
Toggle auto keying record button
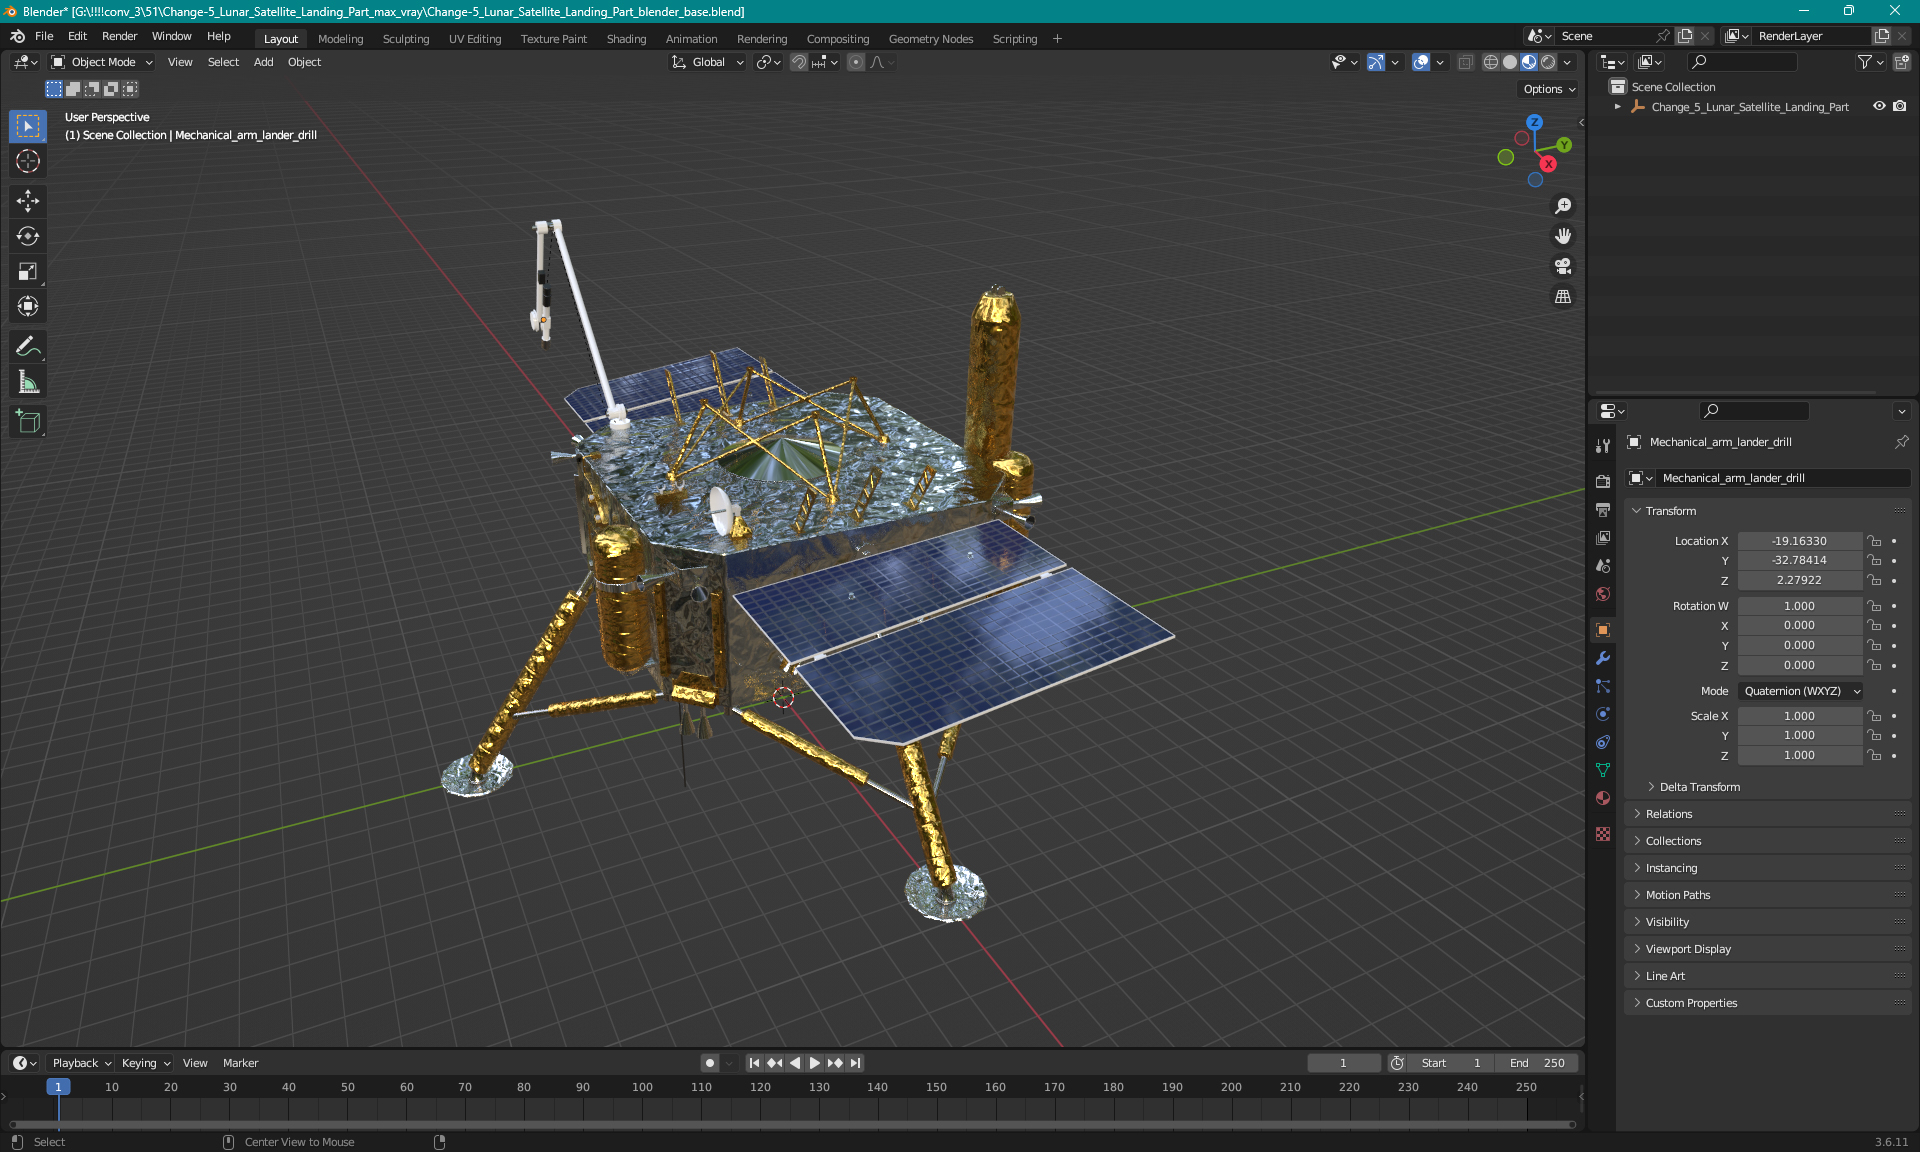click(x=709, y=1063)
